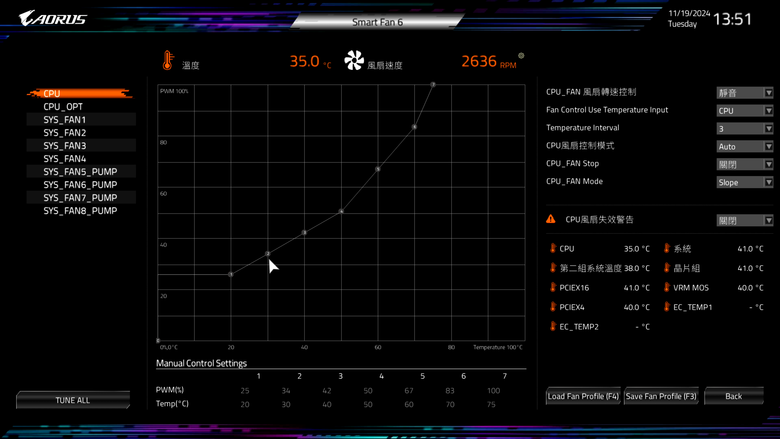Click the thermometer icon beside temperature reading
This screenshot has width=780, height=439.
(168, 60)
